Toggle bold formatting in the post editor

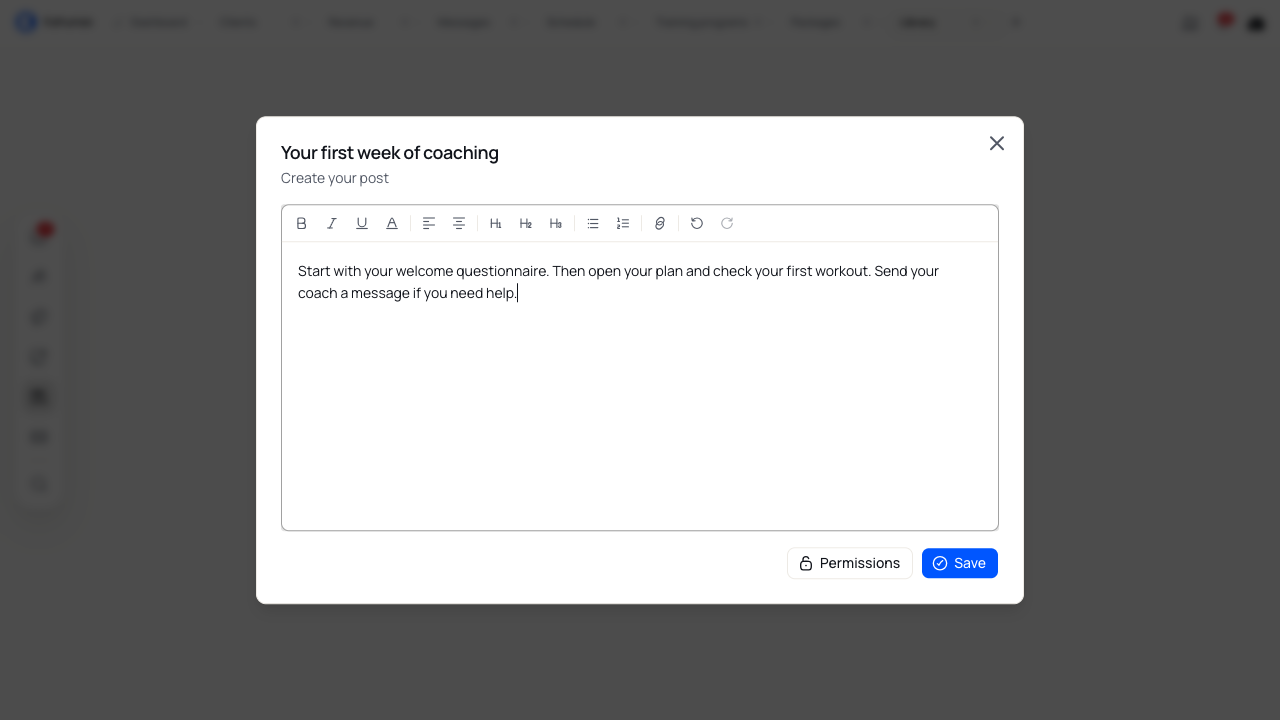click(302, 223)
